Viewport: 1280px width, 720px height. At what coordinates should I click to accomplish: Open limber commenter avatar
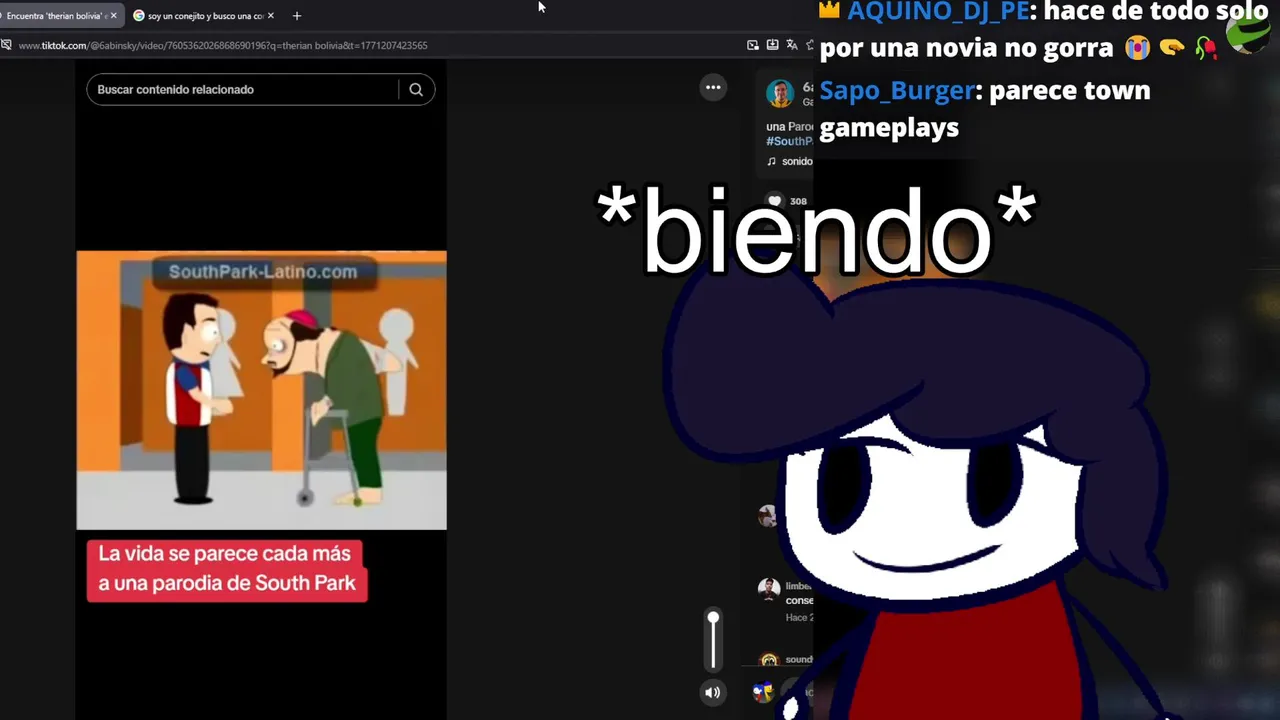click(x=768, y=589)
